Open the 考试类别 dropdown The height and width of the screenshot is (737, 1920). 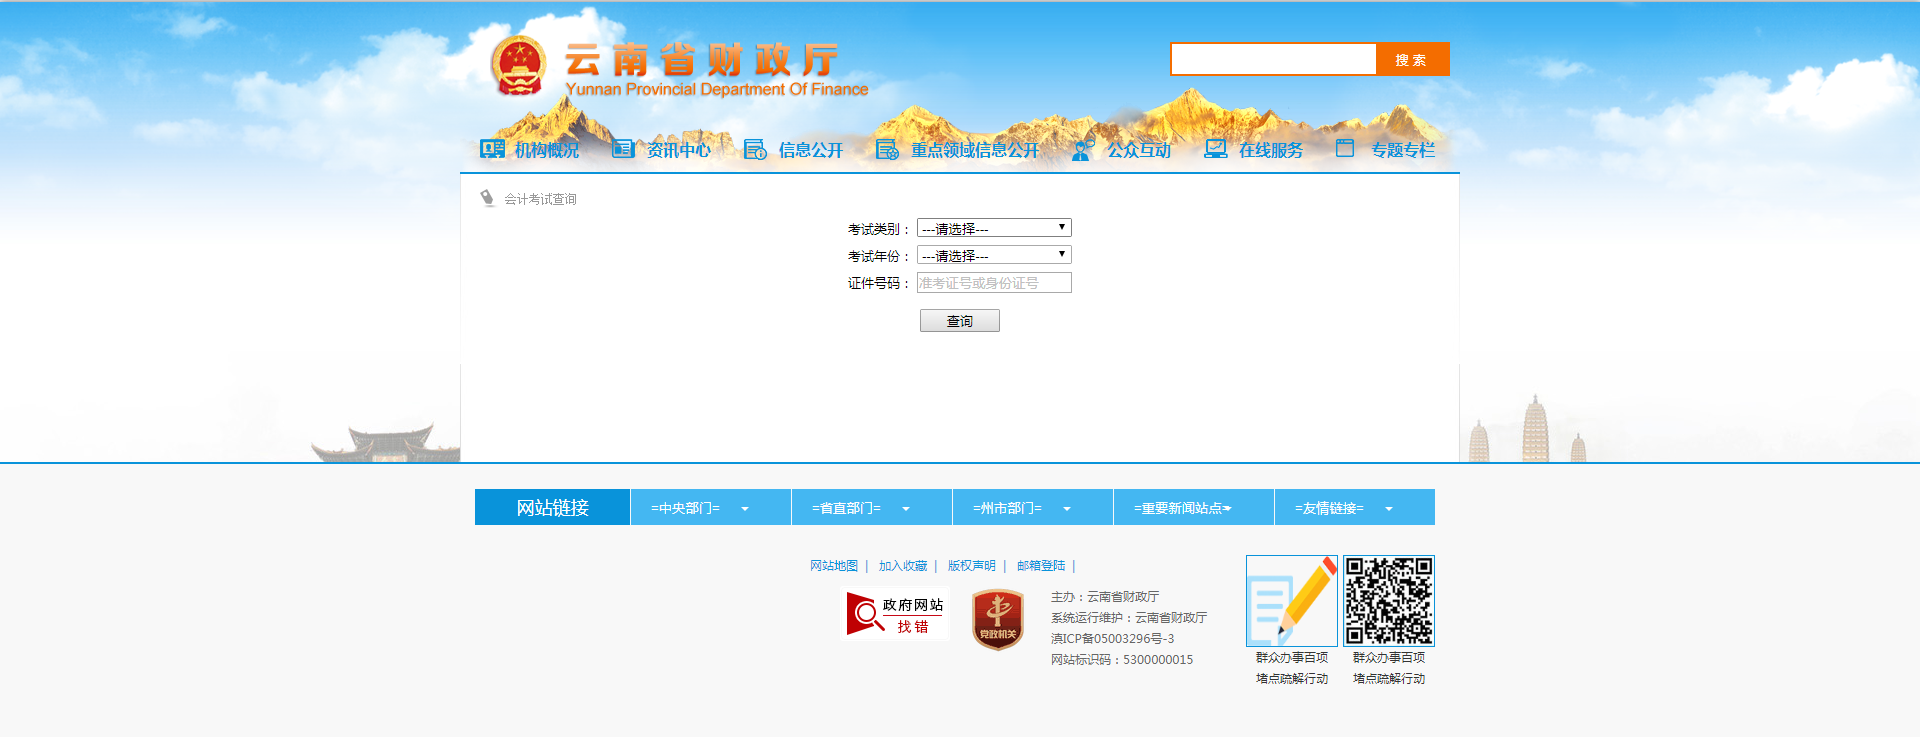tap(994, 228)
